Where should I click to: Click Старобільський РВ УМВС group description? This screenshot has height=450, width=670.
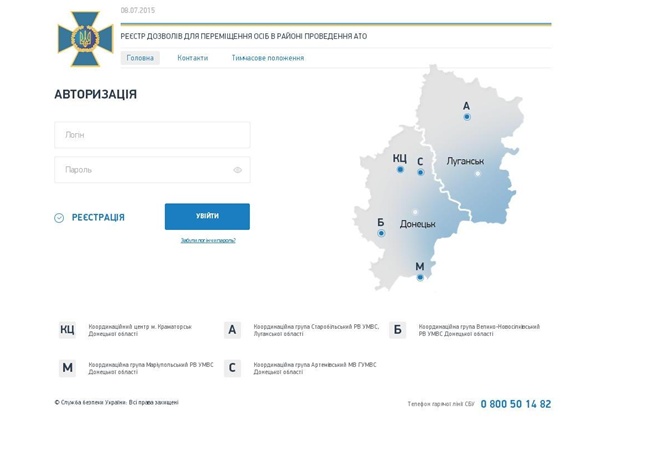316,330
